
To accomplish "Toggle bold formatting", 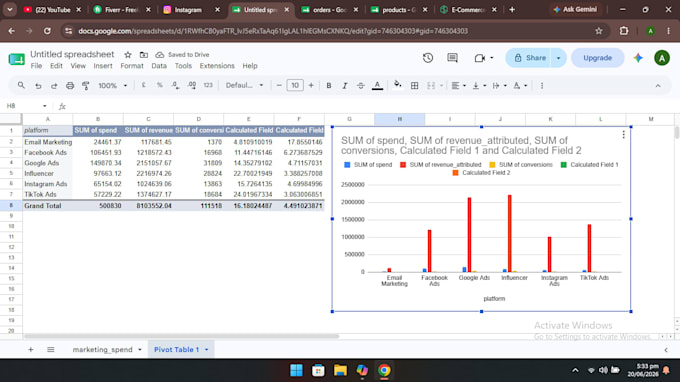I will pyautogui.click(x=329, y=86).
